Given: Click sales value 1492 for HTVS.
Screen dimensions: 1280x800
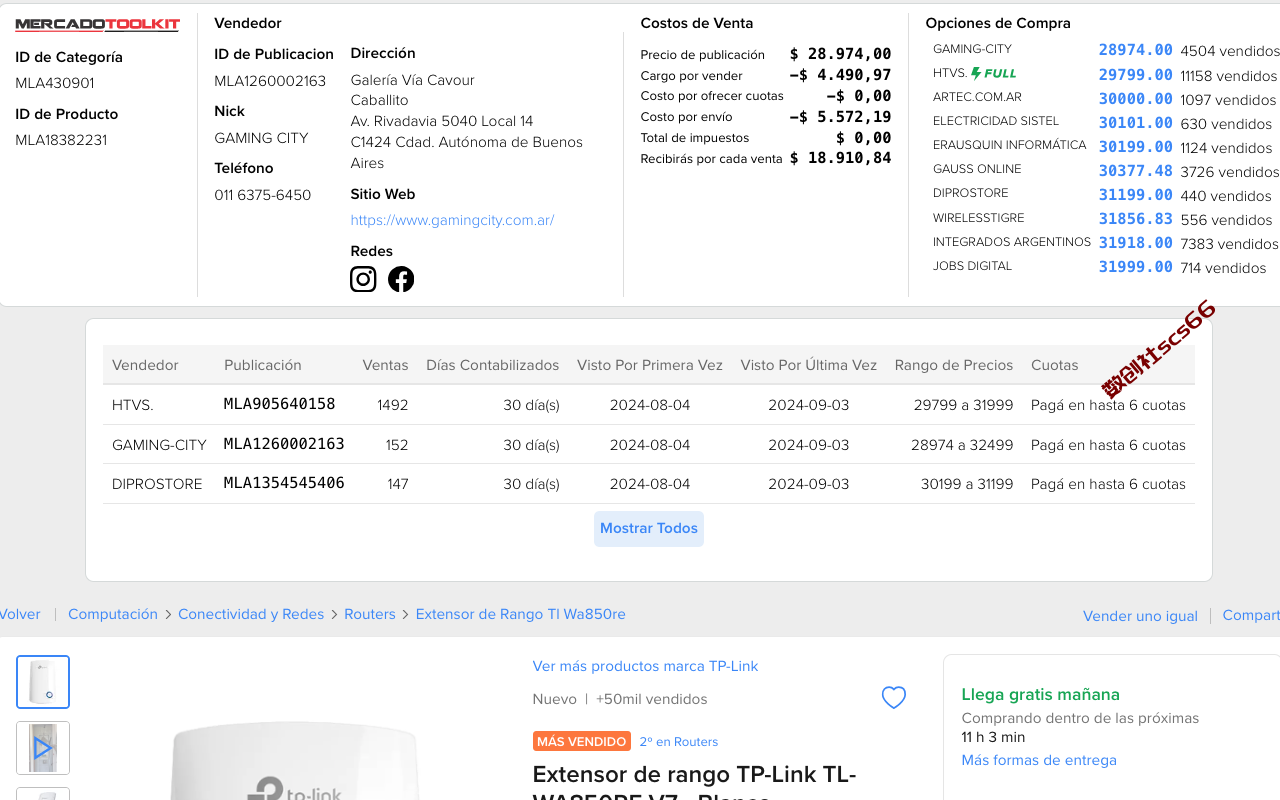Looking at the screenshot, I should click(x=392, y=405).
